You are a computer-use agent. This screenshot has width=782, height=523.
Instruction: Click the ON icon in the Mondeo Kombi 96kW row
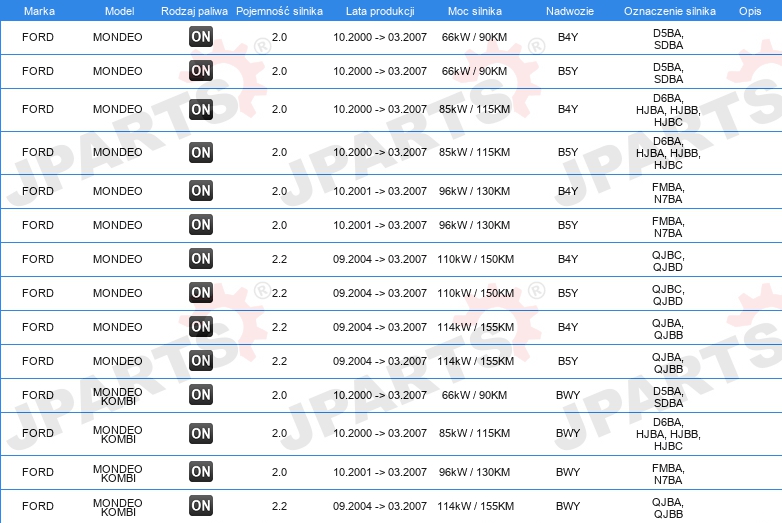point(201,472)
